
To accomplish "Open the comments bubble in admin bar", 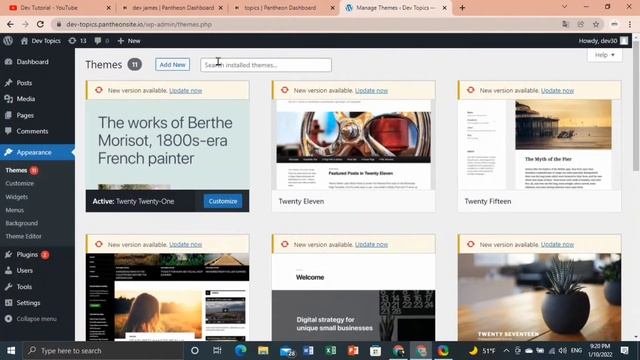I will (101, 41).
